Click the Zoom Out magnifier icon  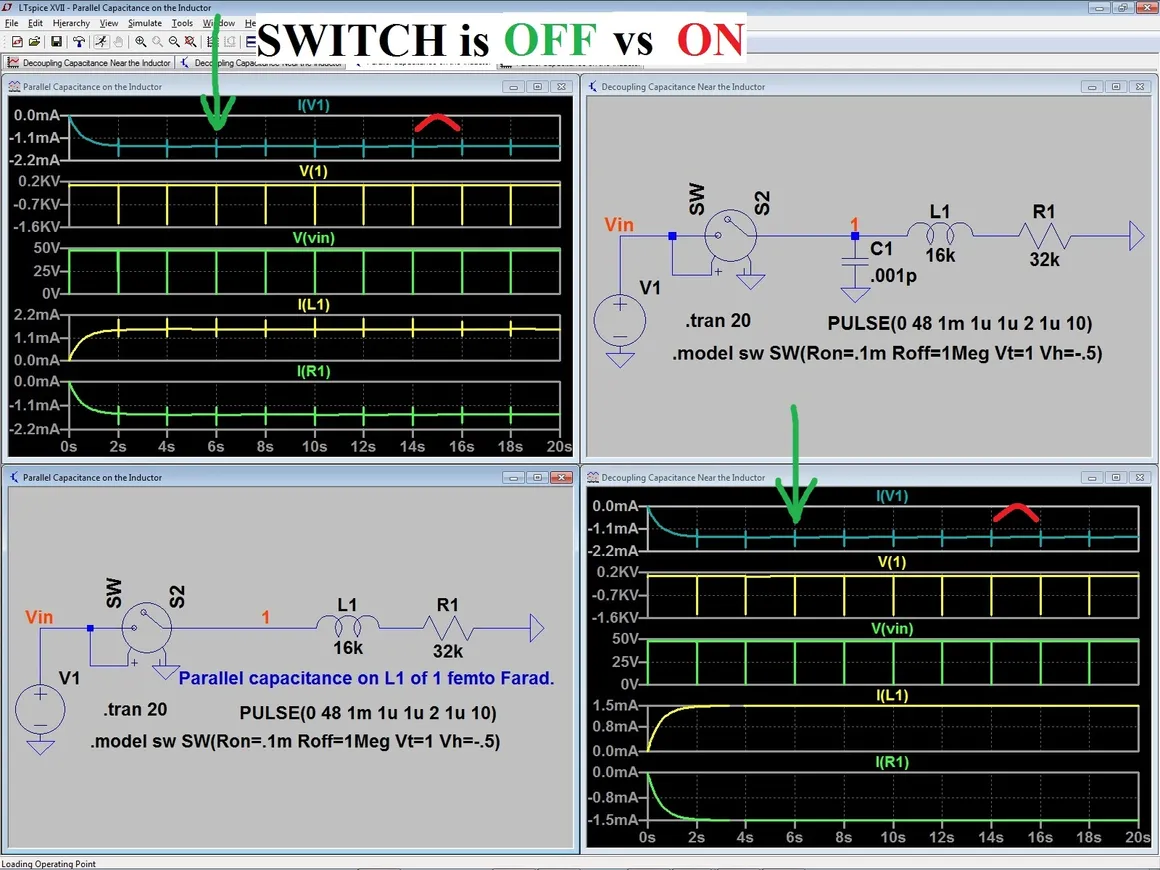174,42
